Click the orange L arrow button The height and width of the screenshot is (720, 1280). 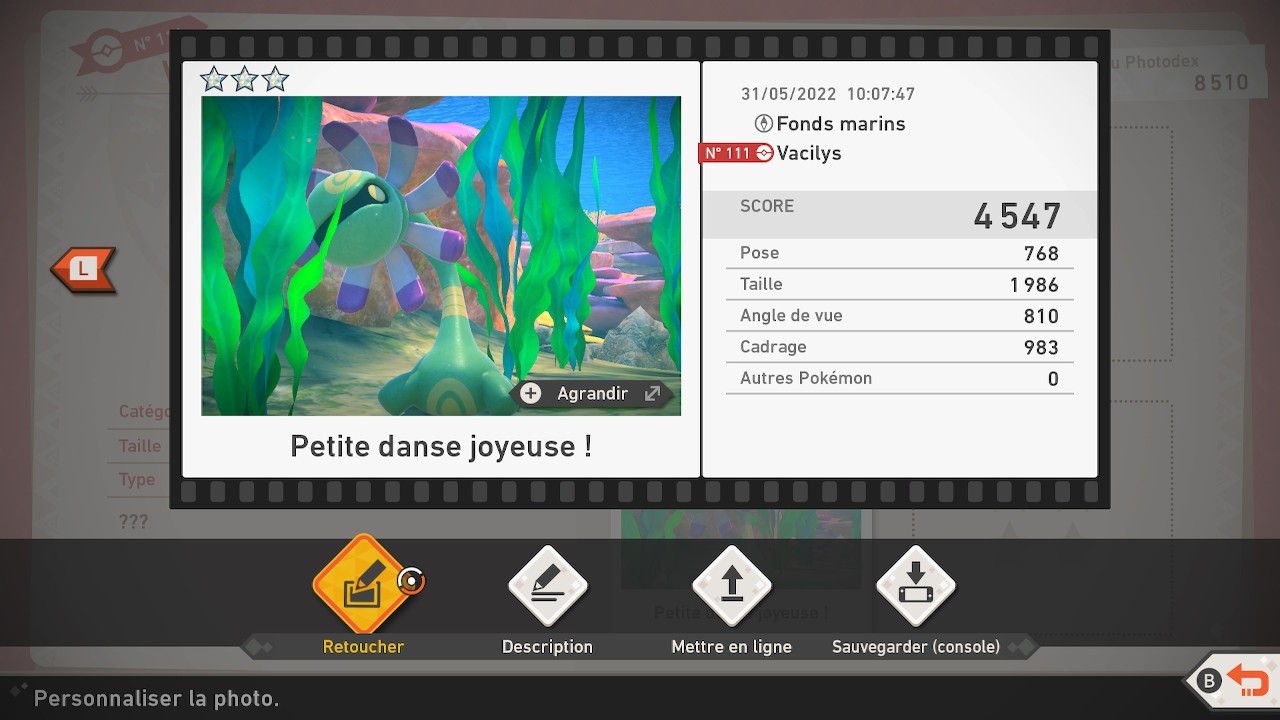[84, 269]
